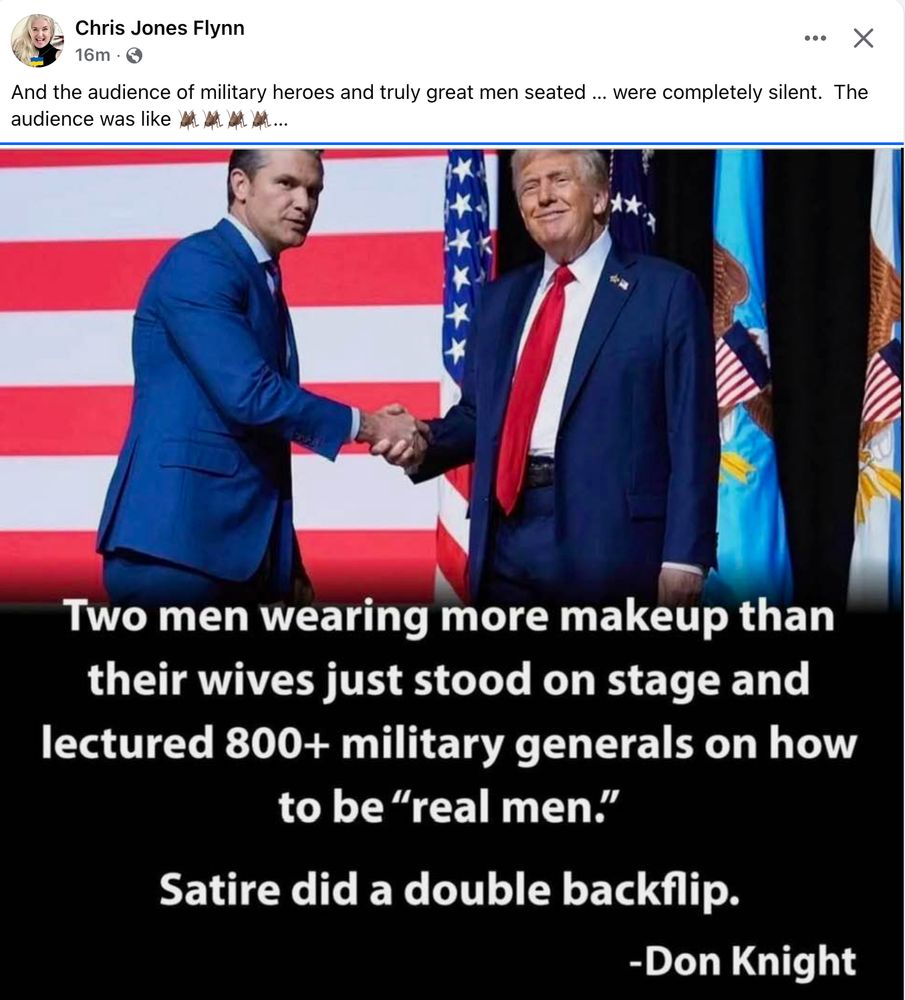The width and height of the screenshot is (905, 1000).
Task: Click the third cricket emoji in post
Action: (x=237, y=119)
